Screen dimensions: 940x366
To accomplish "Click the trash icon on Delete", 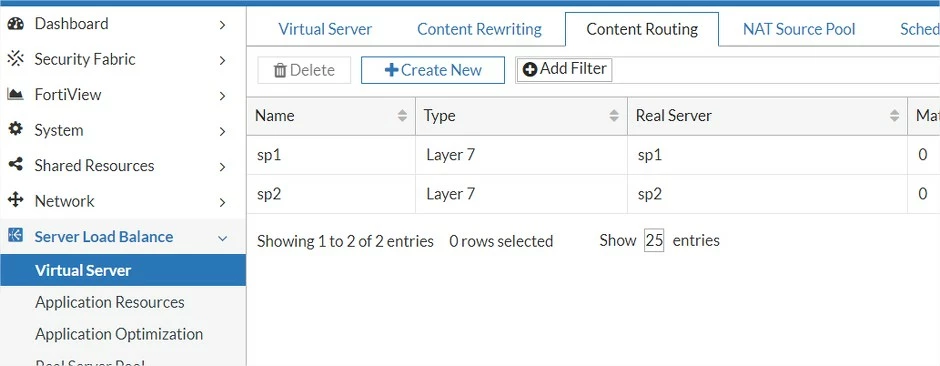I will click(280, 71).
